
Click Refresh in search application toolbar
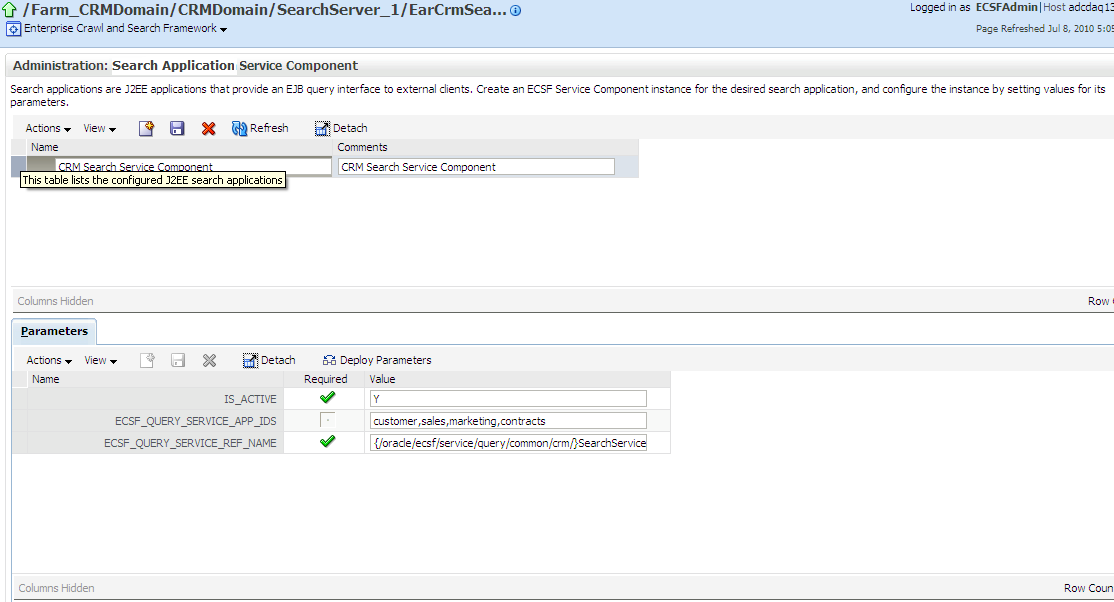pyautogui.click(x=260, y=128)
